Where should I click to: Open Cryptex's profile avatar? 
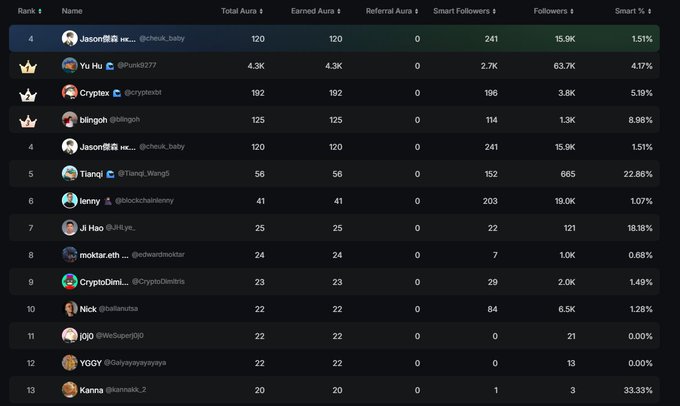pos(69,92)
